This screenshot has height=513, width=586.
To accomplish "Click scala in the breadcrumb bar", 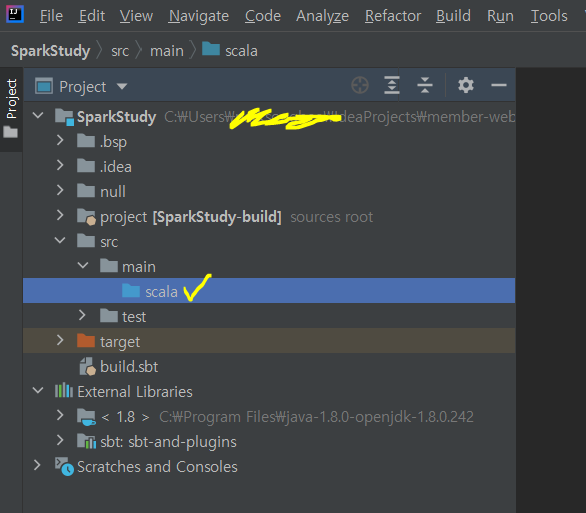I will click(x=241, y=51).
